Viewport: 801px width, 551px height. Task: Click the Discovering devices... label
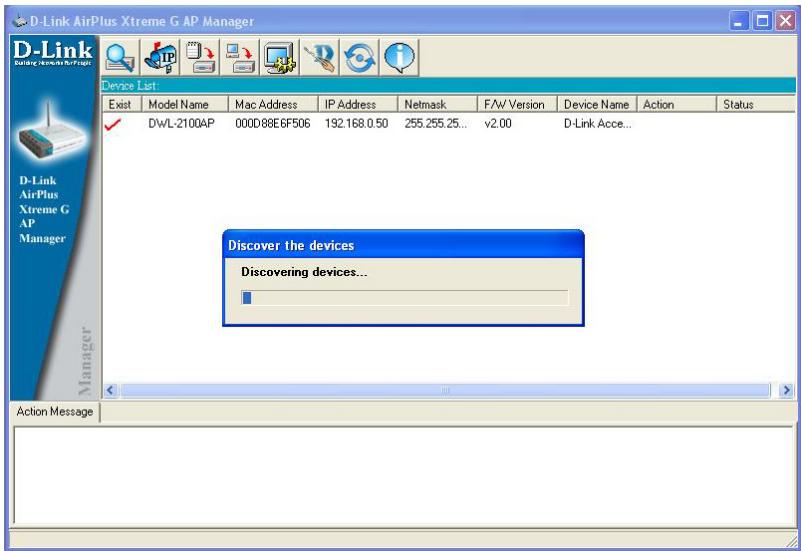(x=304, y=272)
